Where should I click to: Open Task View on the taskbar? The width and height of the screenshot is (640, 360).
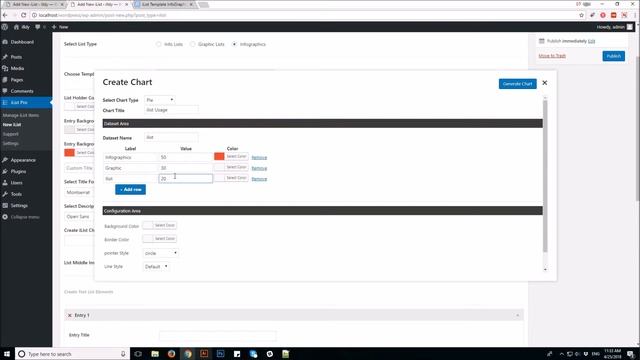coord(138,354)
